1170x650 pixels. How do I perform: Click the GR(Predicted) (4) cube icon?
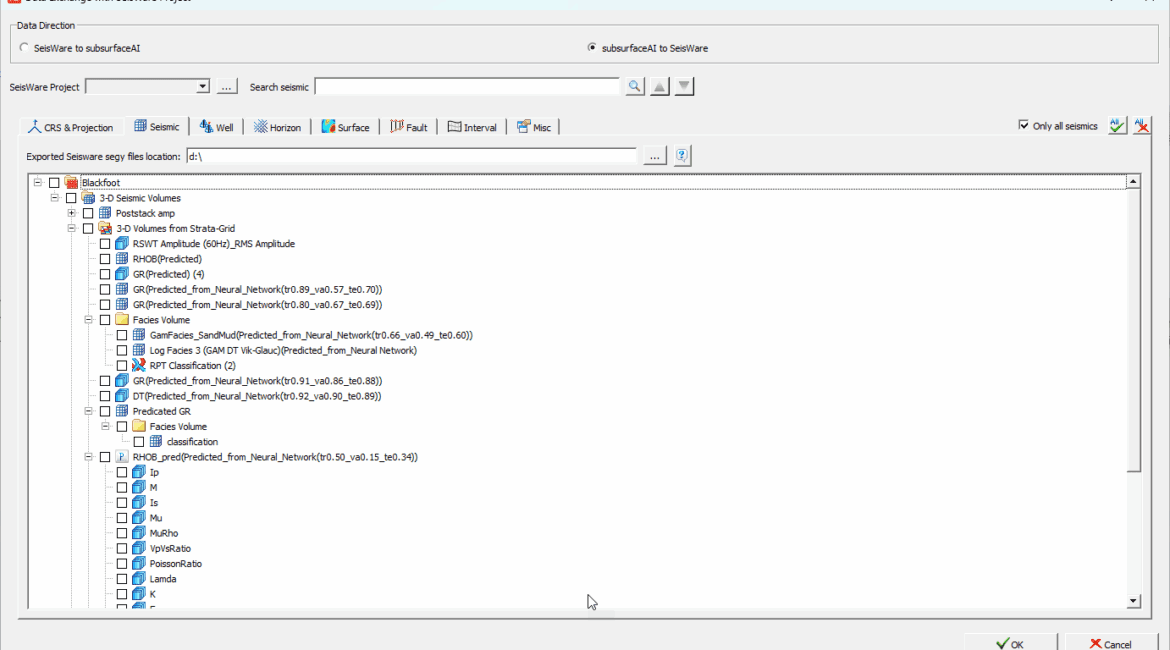point(122,274)
